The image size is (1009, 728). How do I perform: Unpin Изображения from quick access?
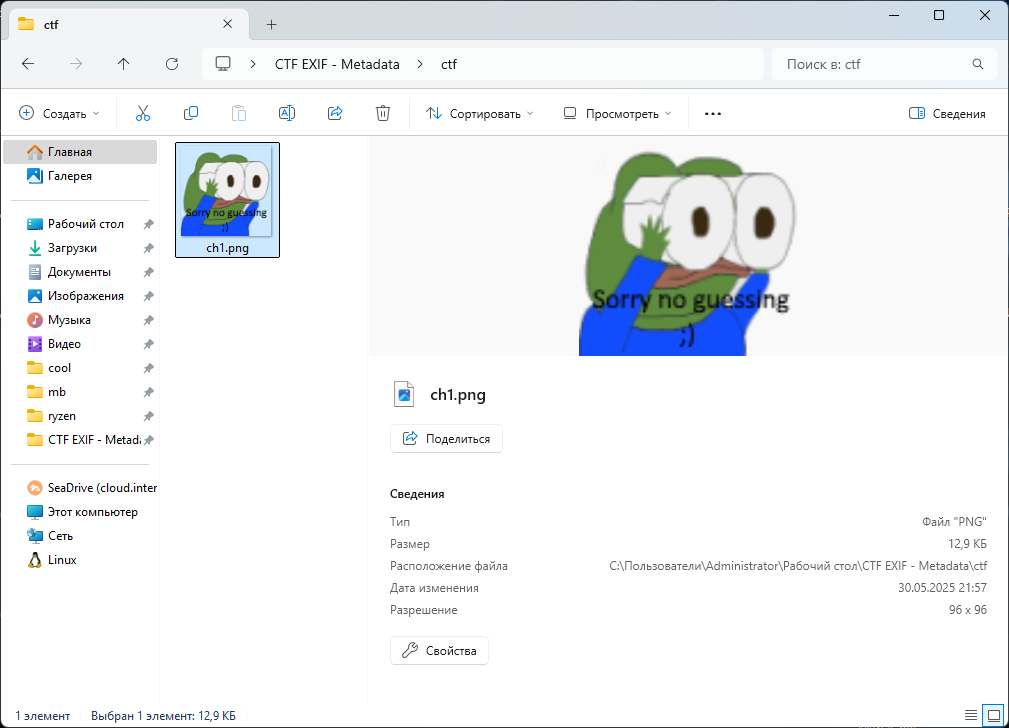tap(149, 296)
